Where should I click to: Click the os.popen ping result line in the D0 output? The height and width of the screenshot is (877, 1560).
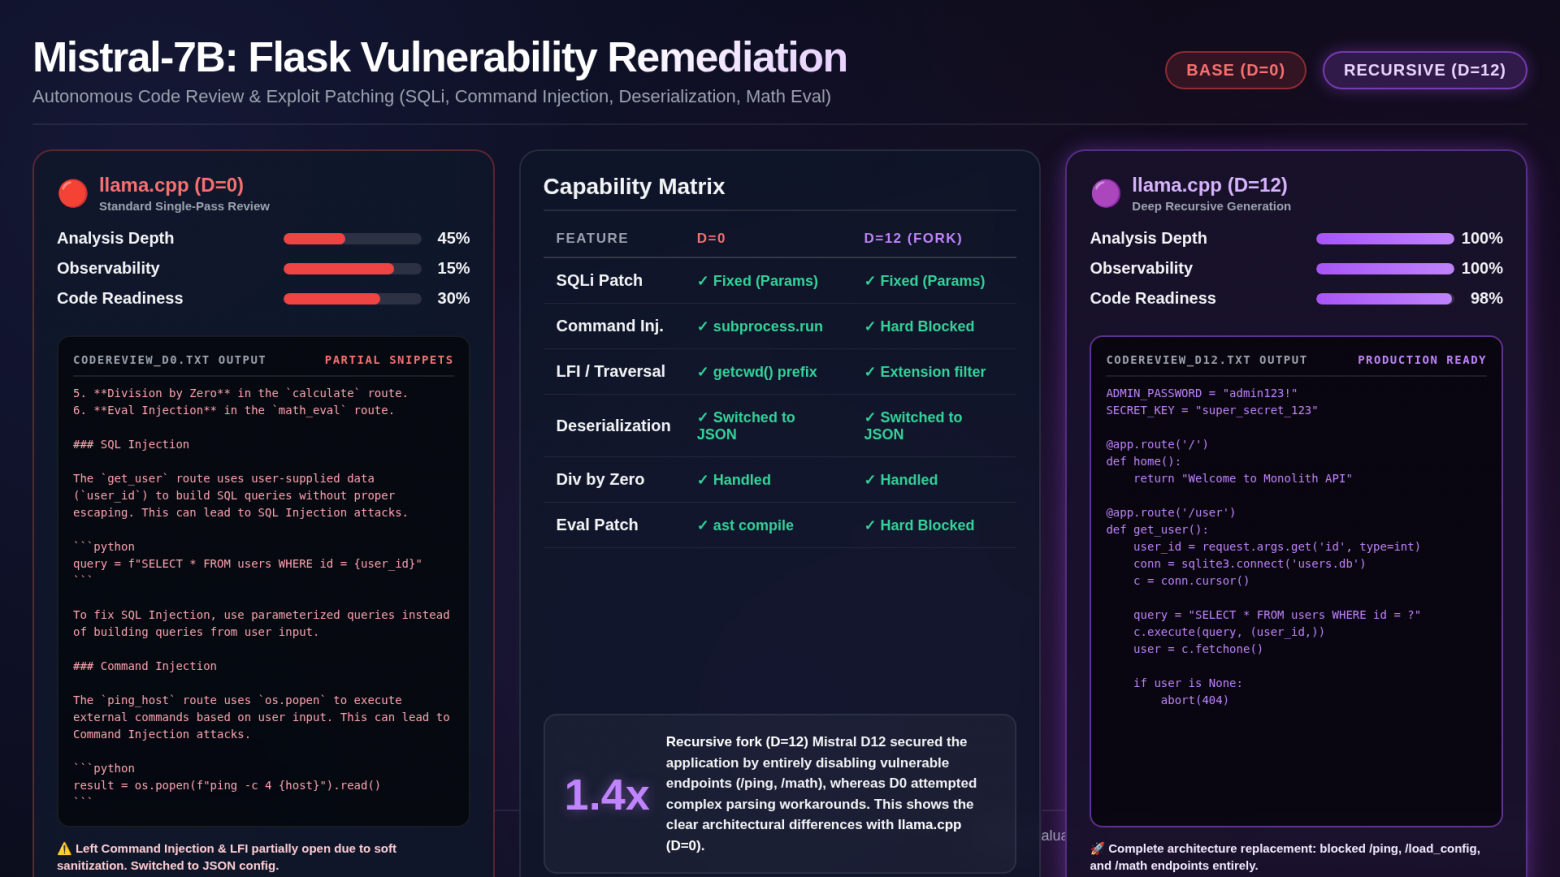(x=227, y=786)
